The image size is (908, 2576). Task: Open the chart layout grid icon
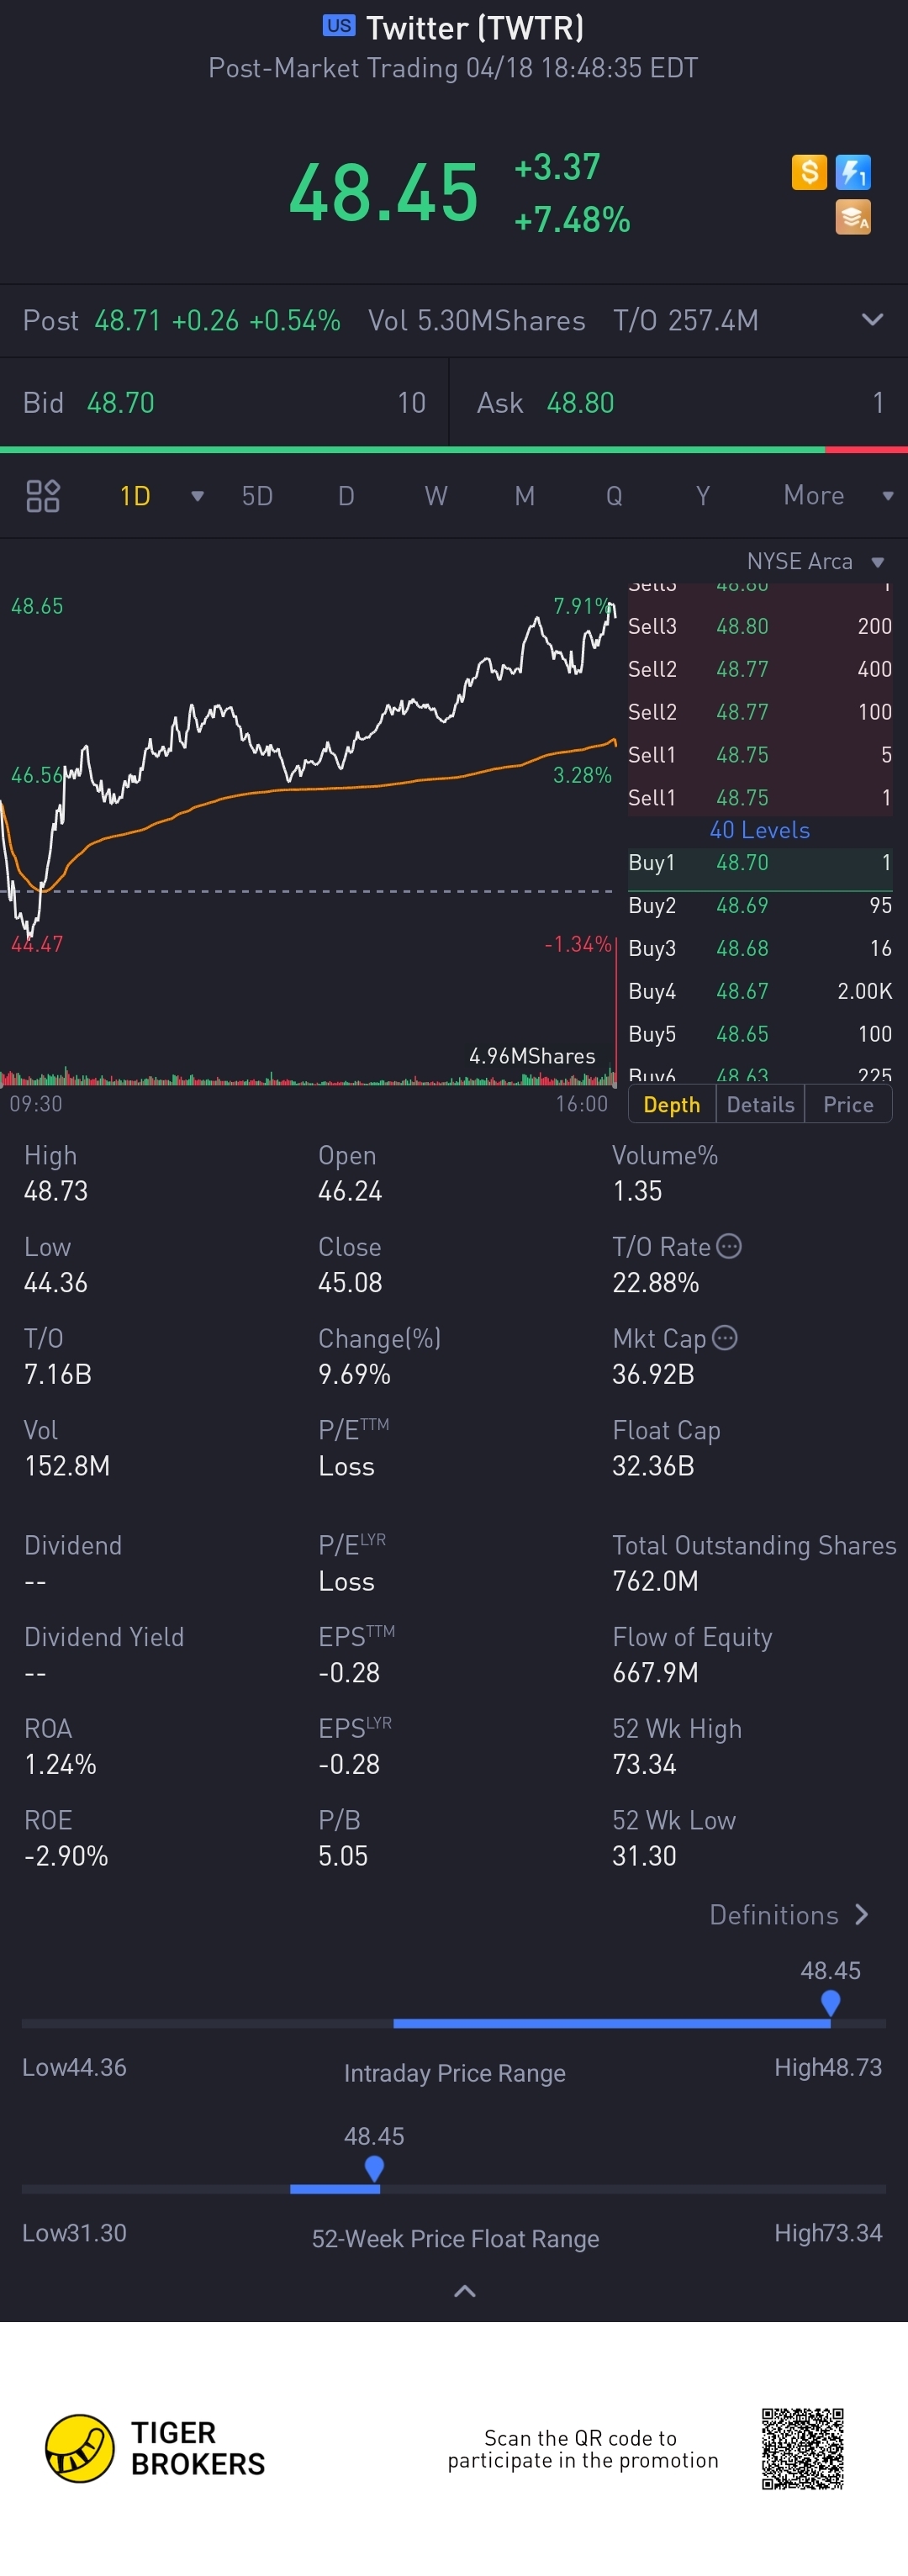pyautogui.click(x=43, y=496)
